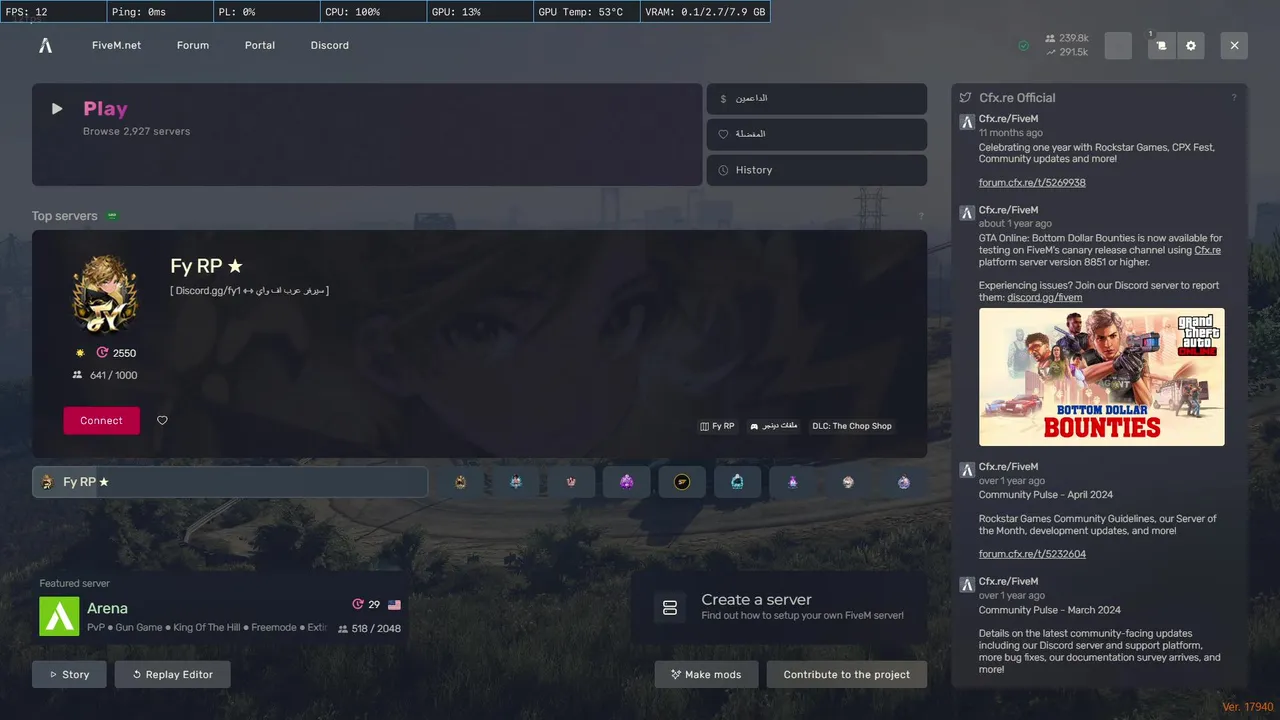Click the Fy RP map tag

pos(718,426)
